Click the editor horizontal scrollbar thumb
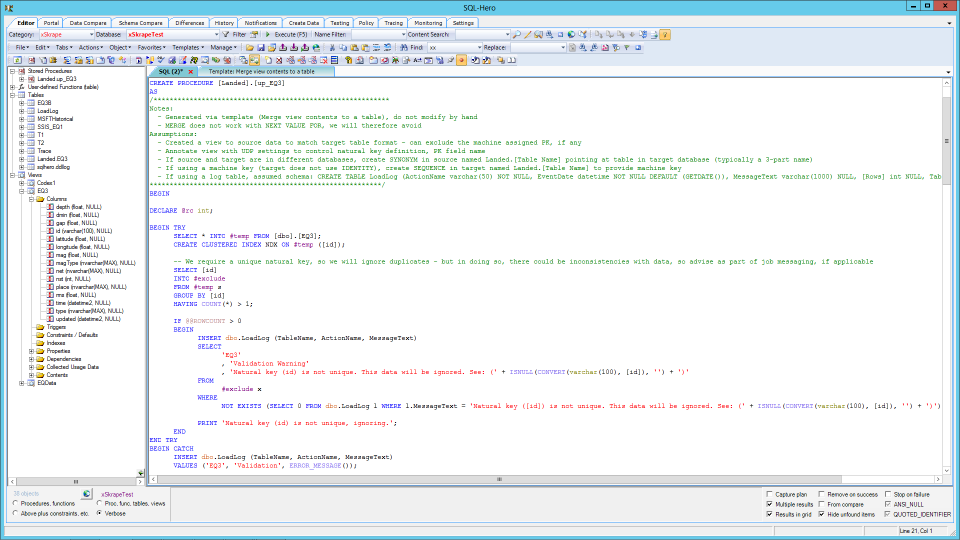The width and height of the screenshot is (960, 540). [499, 479]
